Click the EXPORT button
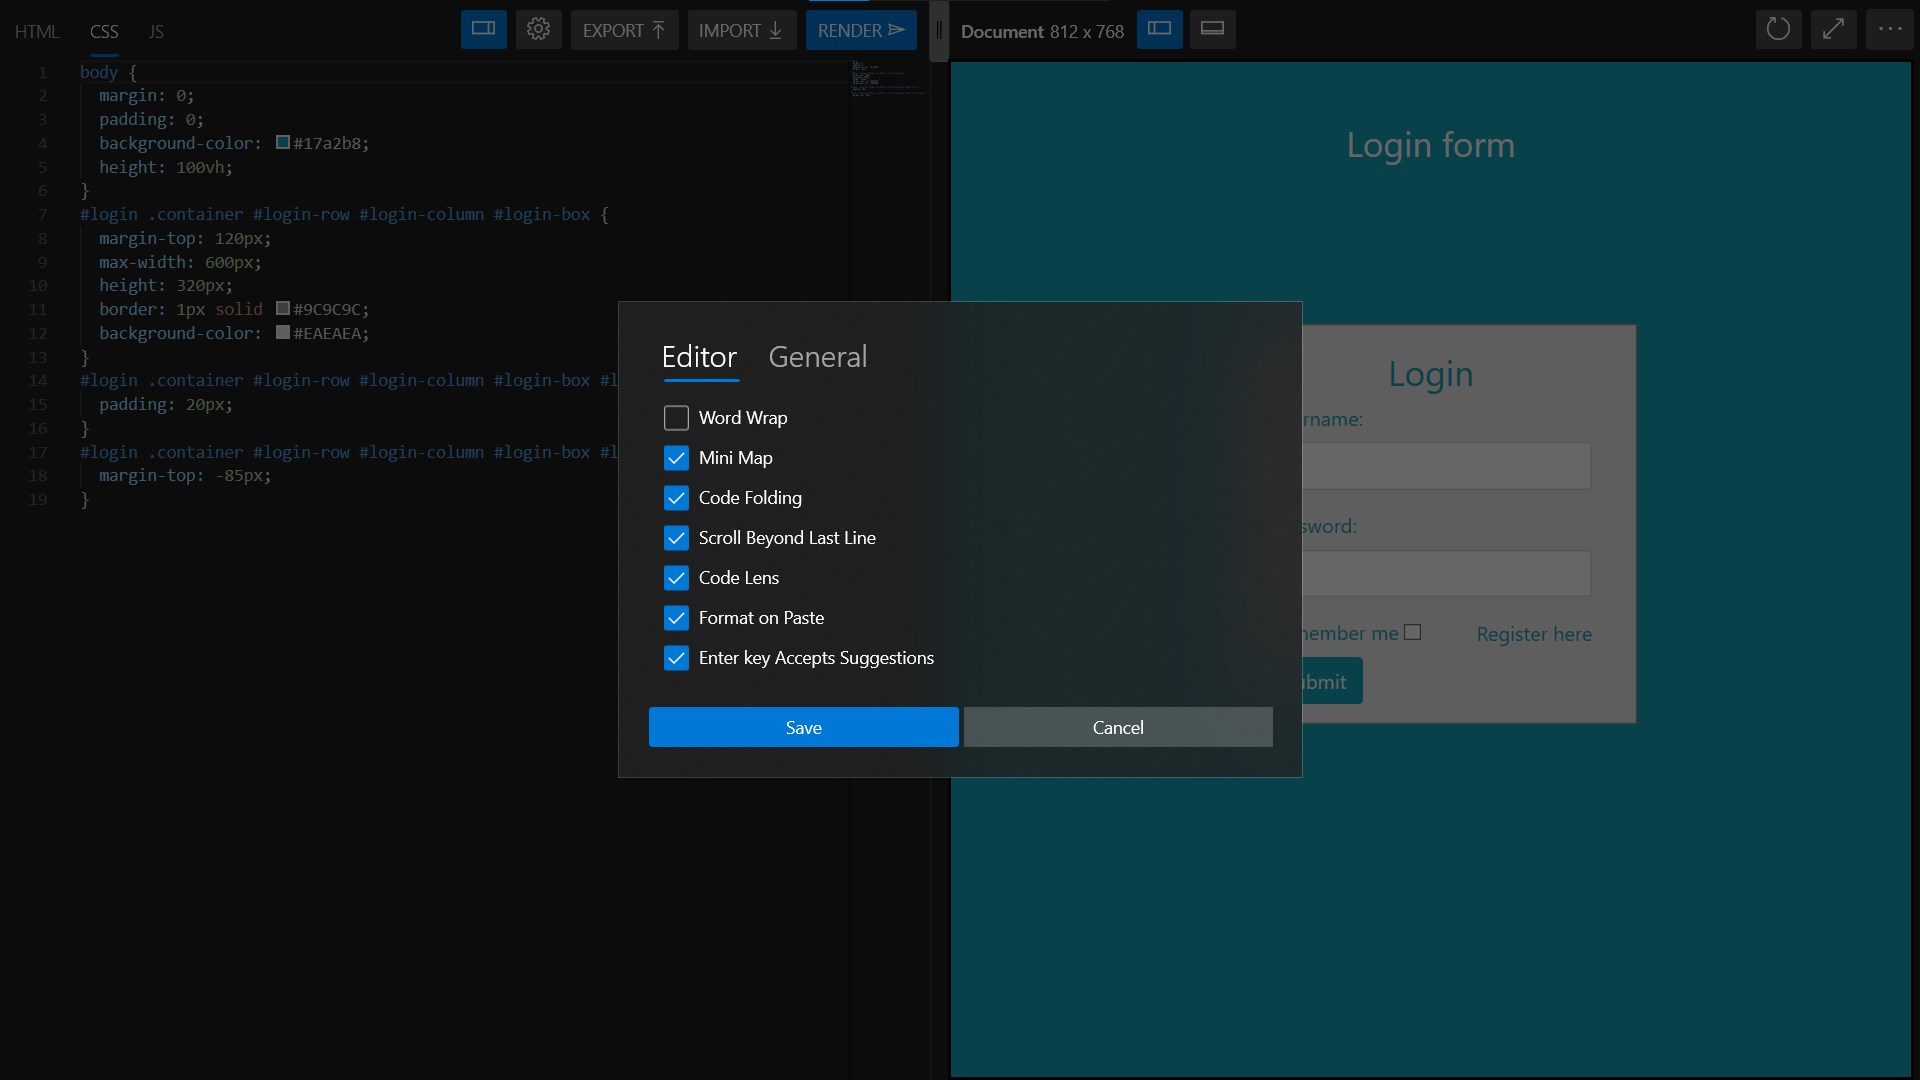Image resolution: width=1920 pixels, height=1080 pixels. click(x=623, y=30)
